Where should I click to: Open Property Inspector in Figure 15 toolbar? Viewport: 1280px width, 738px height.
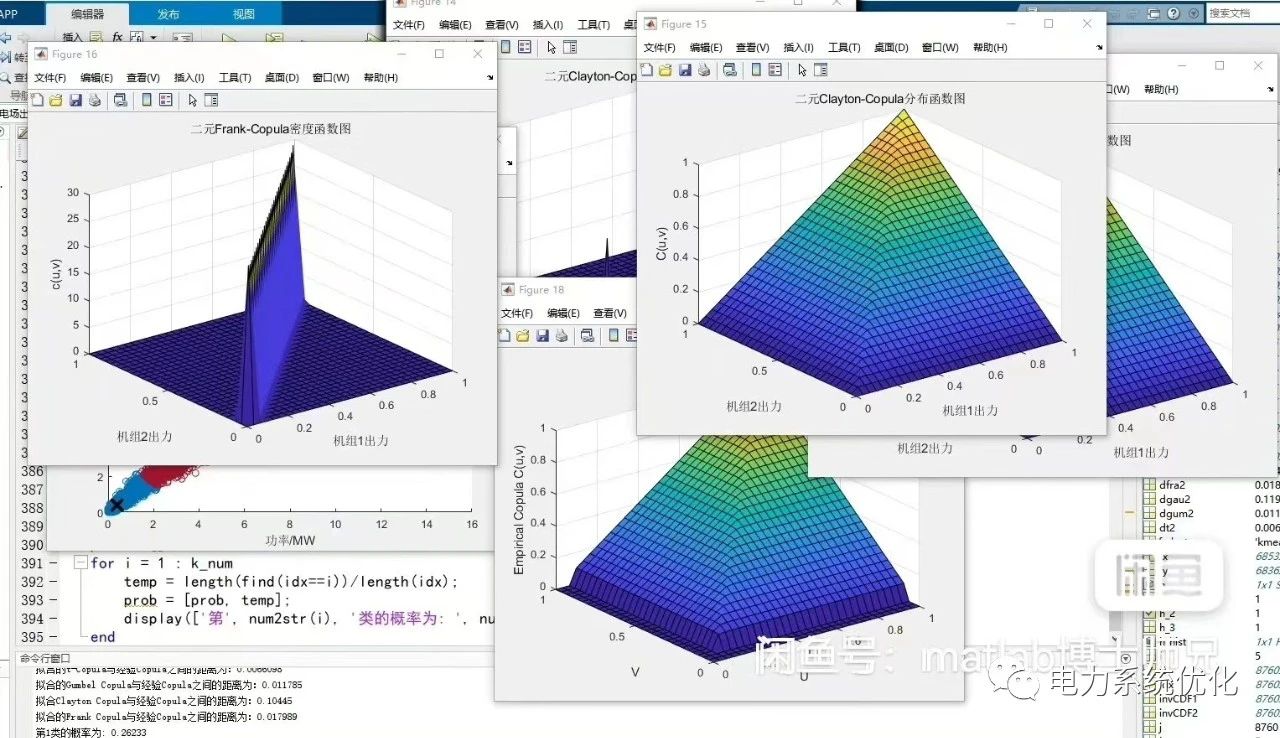(x=821, y=70)
